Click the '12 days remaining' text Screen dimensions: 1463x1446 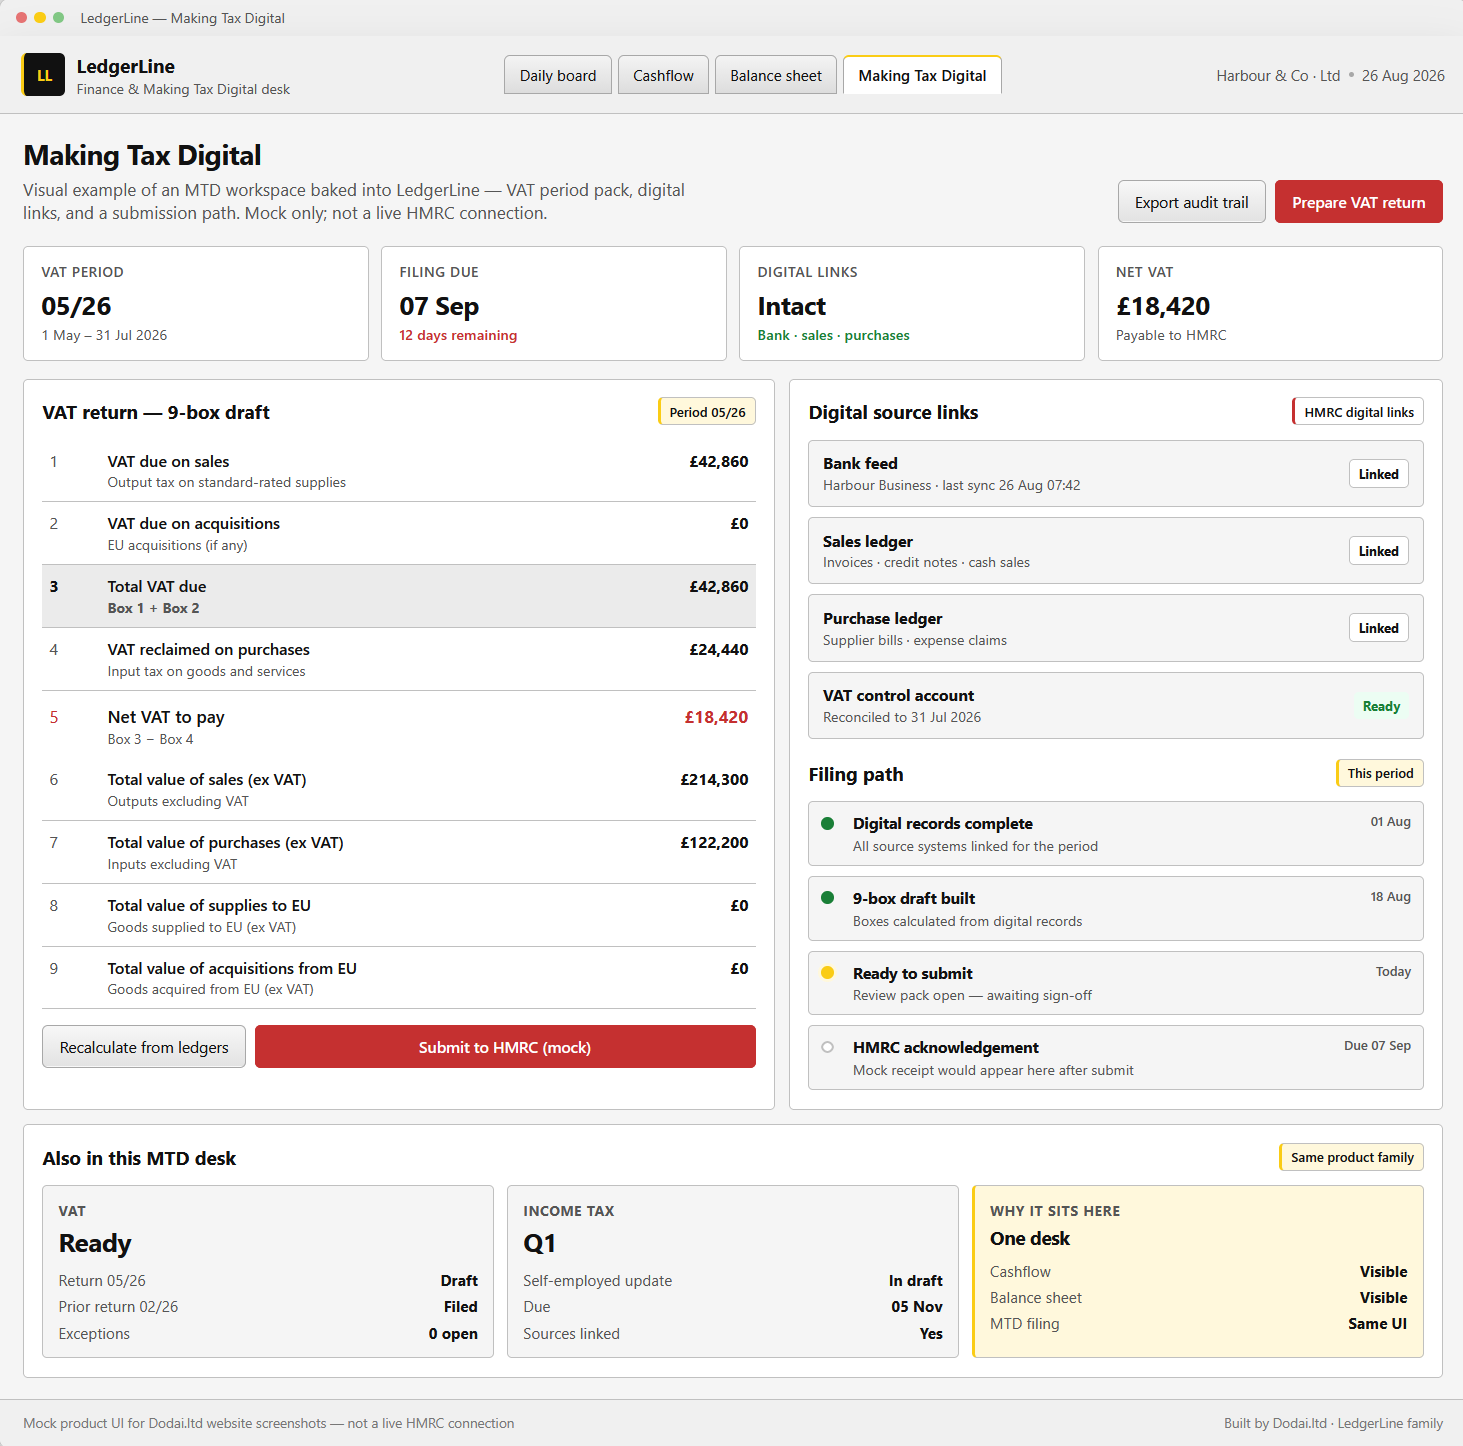(x=458, y=335)
